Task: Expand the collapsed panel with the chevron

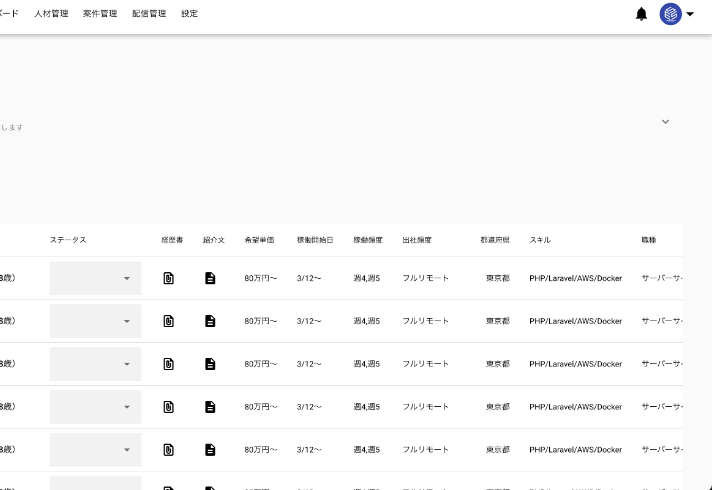Action: point(665,122)
